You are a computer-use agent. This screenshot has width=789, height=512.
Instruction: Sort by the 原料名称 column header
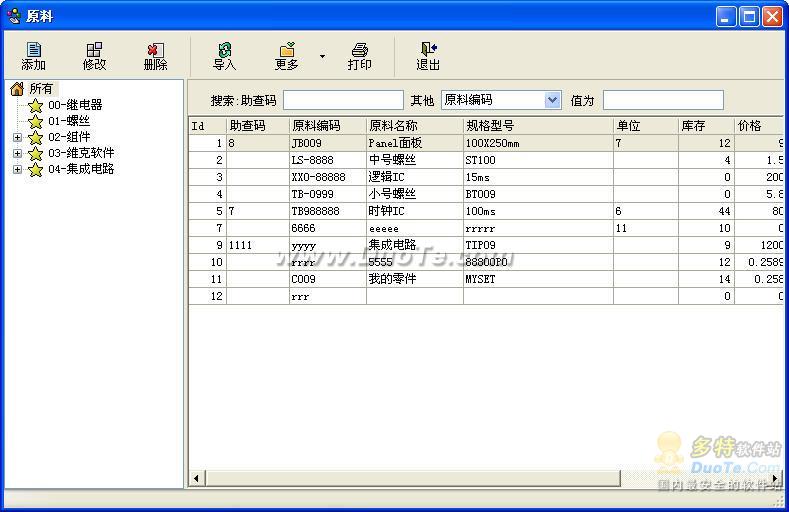415,126
